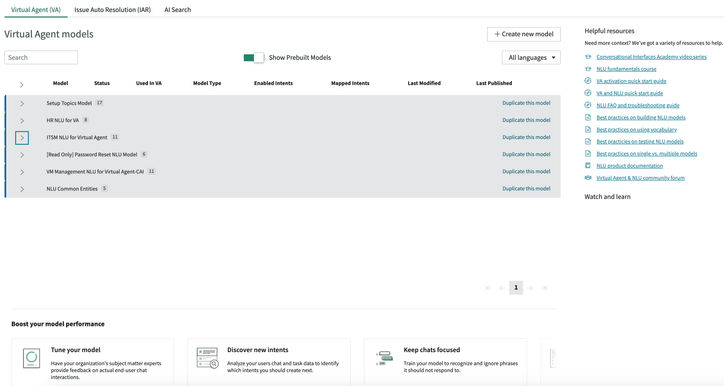
Task: Open the AI Search tab
Action: point(177,10)
